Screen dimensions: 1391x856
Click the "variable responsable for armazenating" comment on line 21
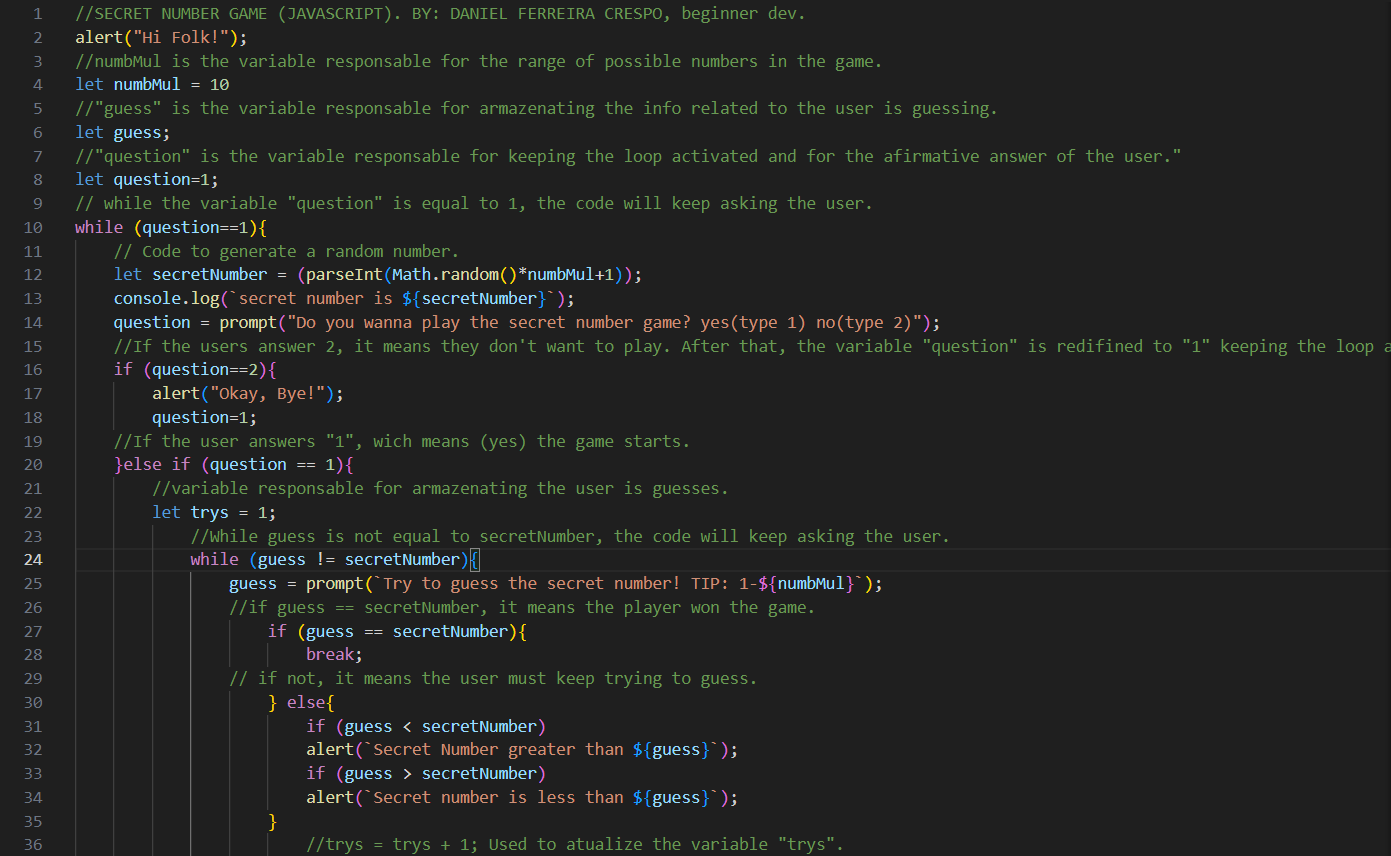point(440,489)
